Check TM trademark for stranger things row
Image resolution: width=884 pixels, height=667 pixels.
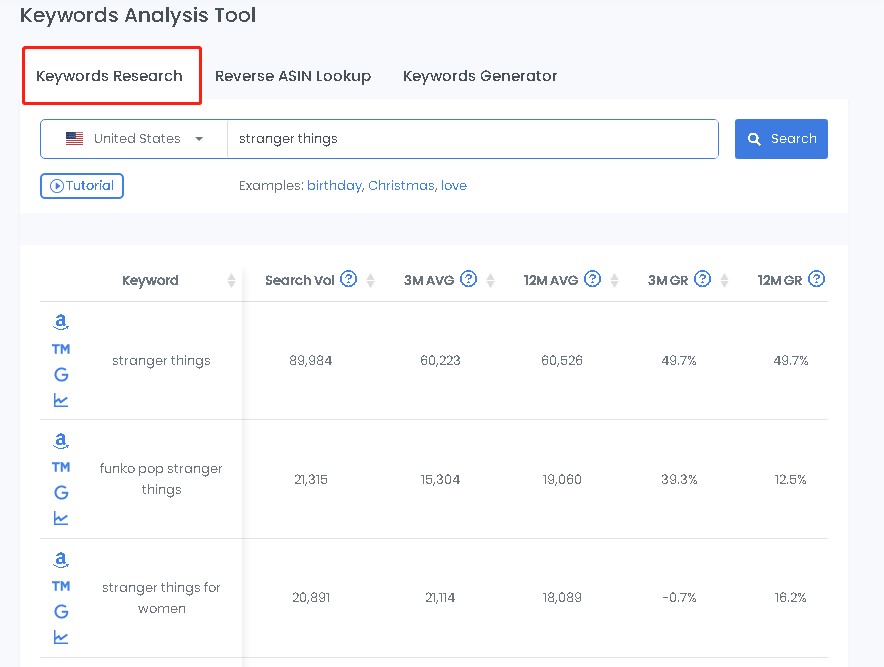(61, 349)
